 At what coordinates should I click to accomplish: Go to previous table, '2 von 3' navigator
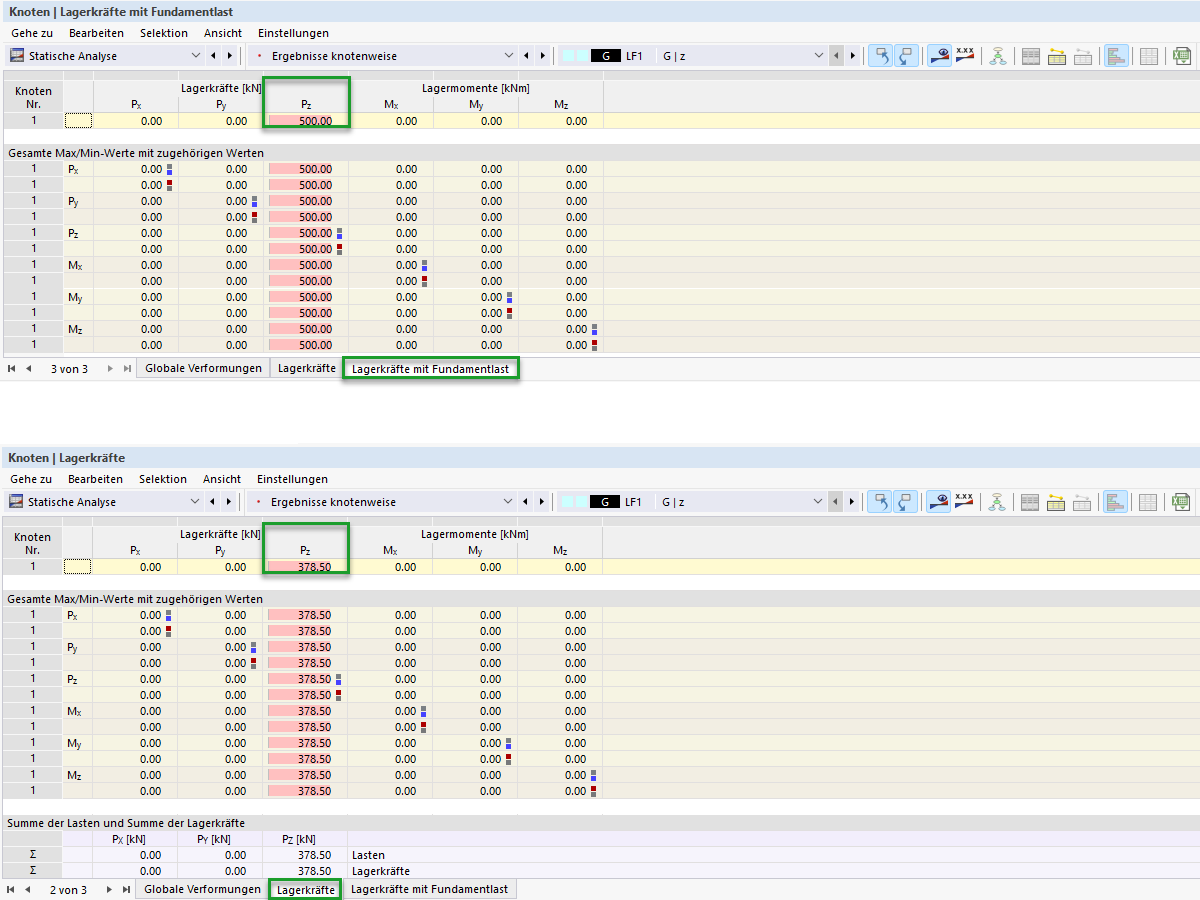click(28, 889)
